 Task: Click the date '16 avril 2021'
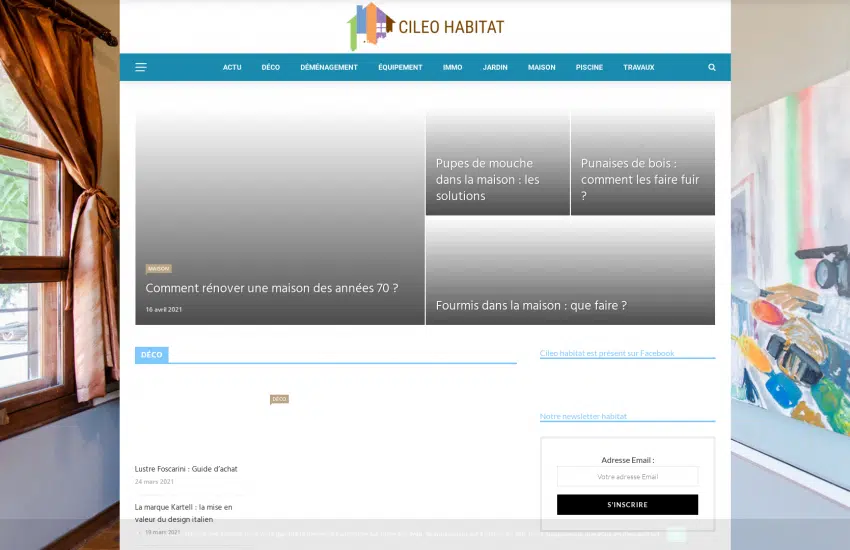(164, 309)
